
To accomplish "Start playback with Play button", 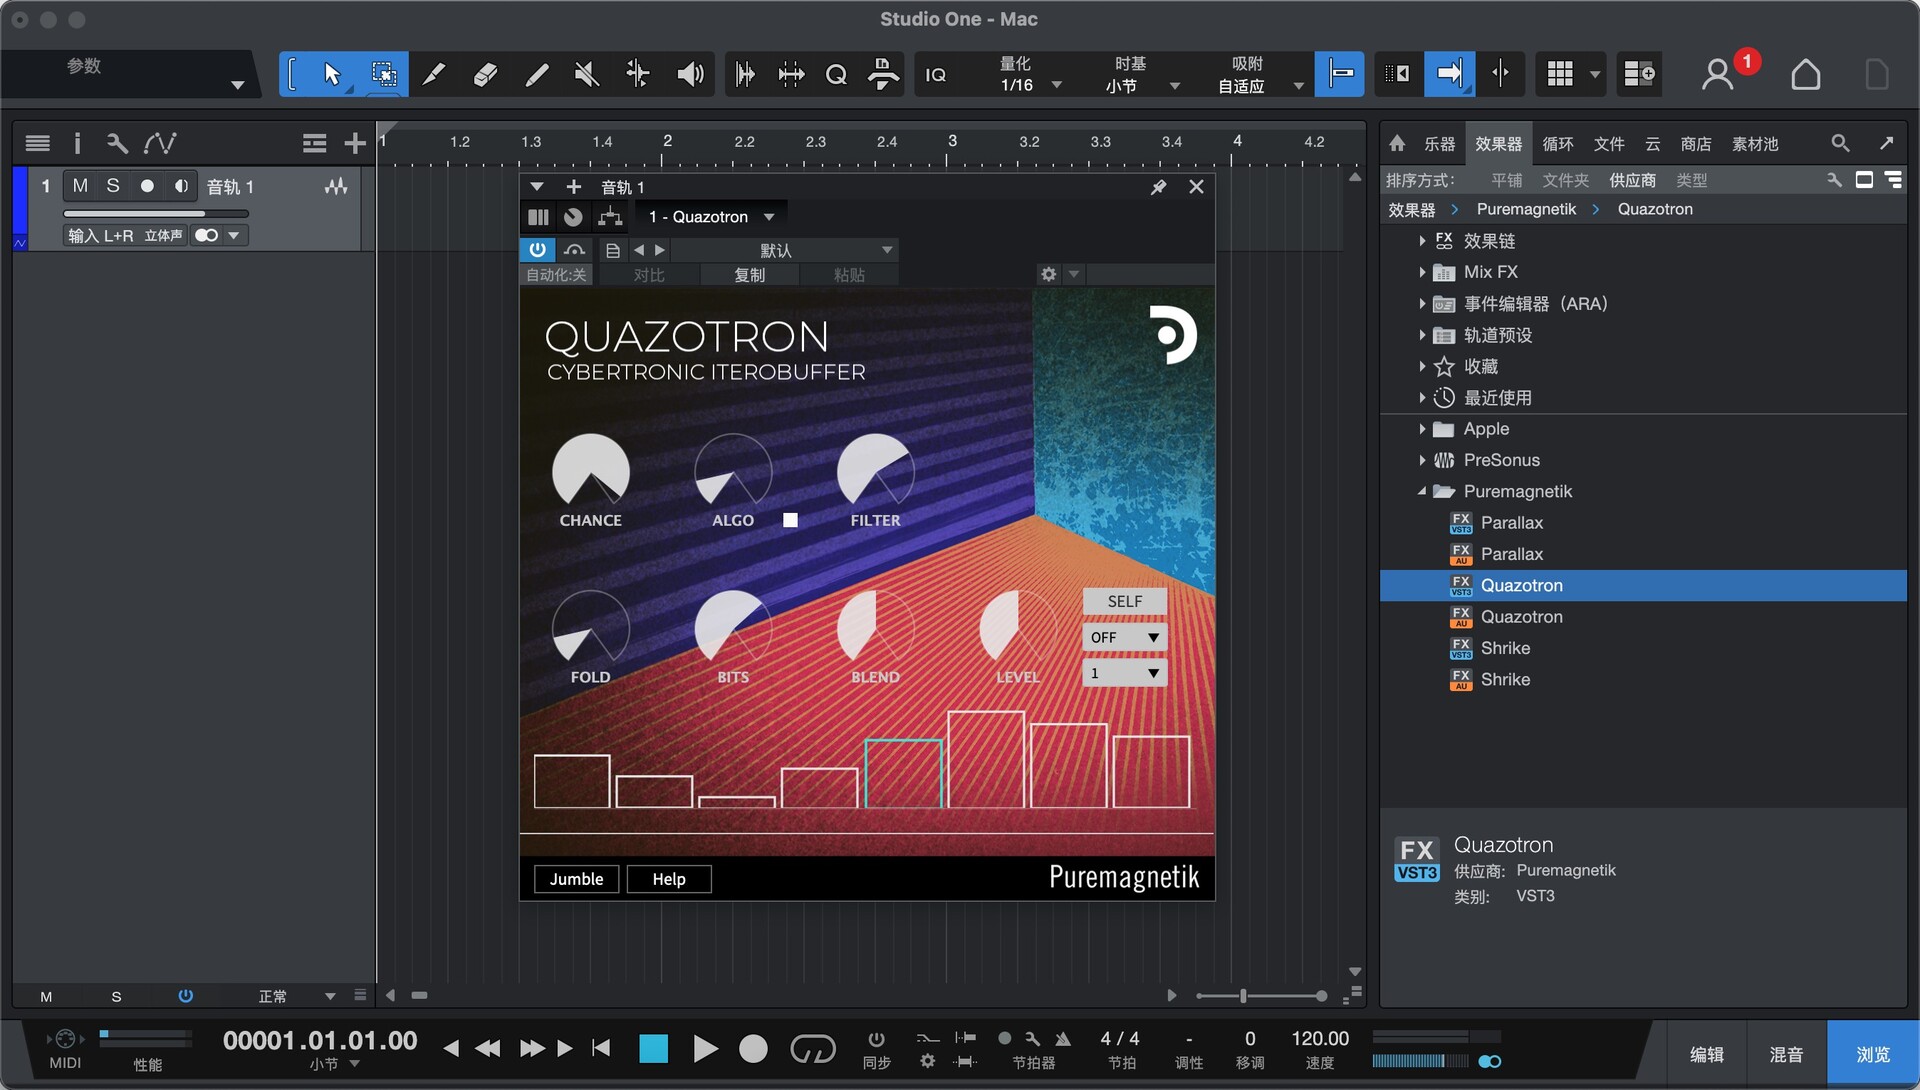I will 705,1049.
